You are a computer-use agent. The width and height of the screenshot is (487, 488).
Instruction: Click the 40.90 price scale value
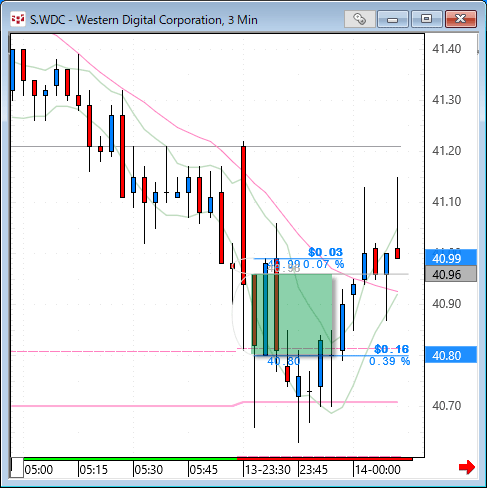tap(446, 304)
